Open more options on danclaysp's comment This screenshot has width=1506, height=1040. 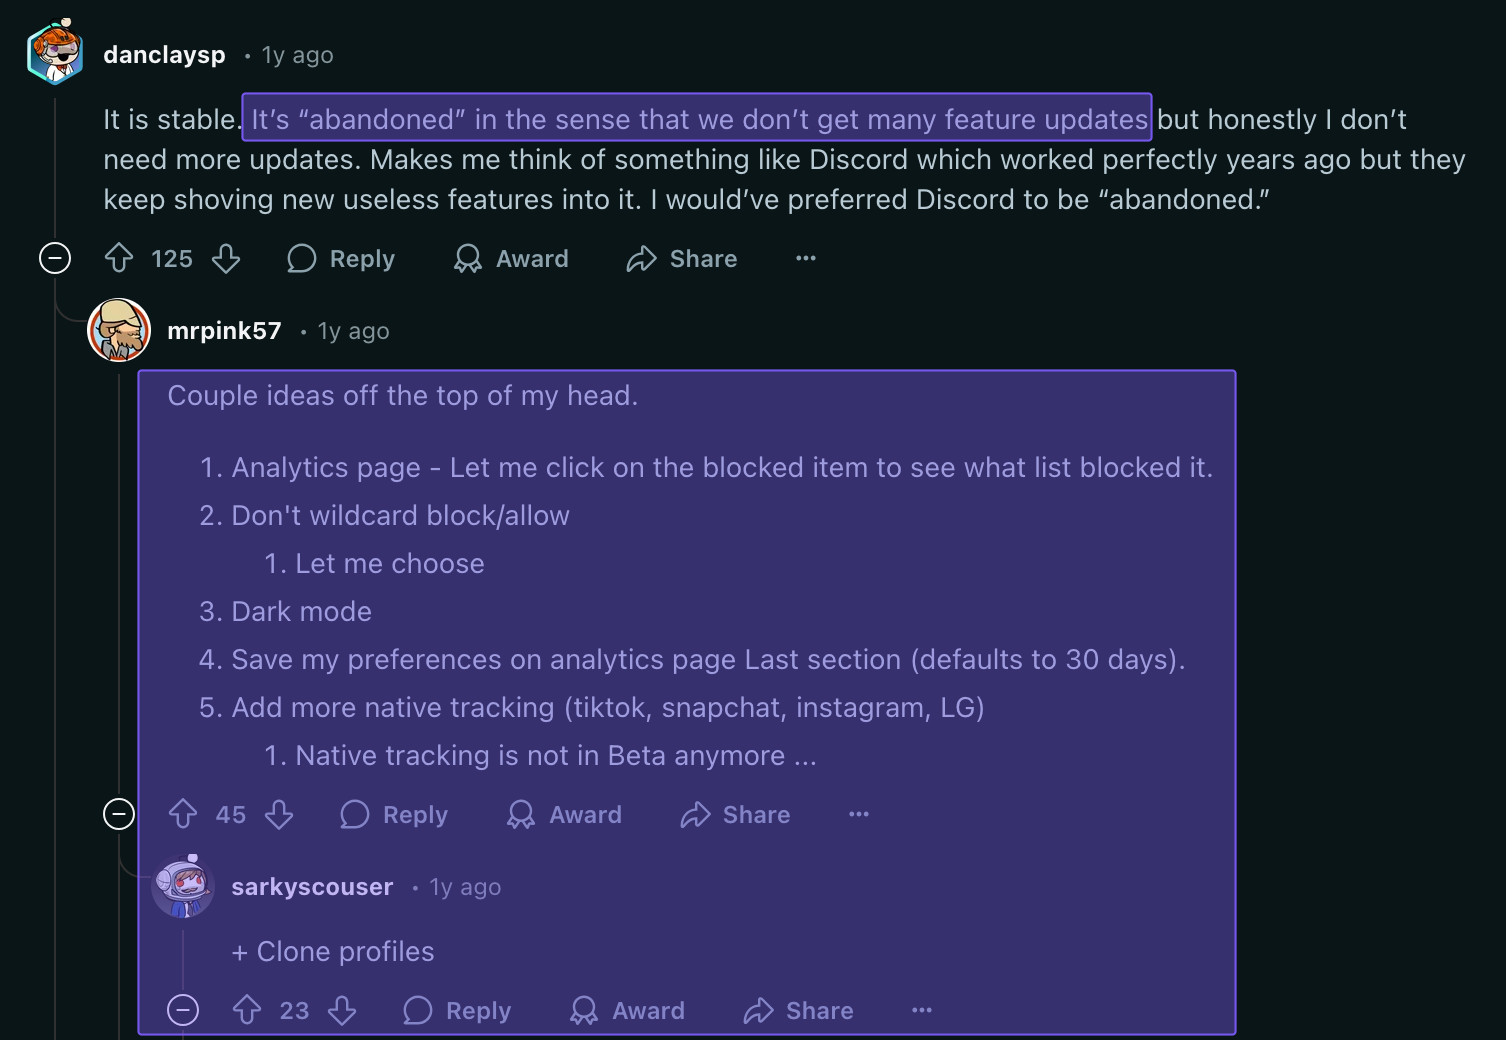point(806,259)
